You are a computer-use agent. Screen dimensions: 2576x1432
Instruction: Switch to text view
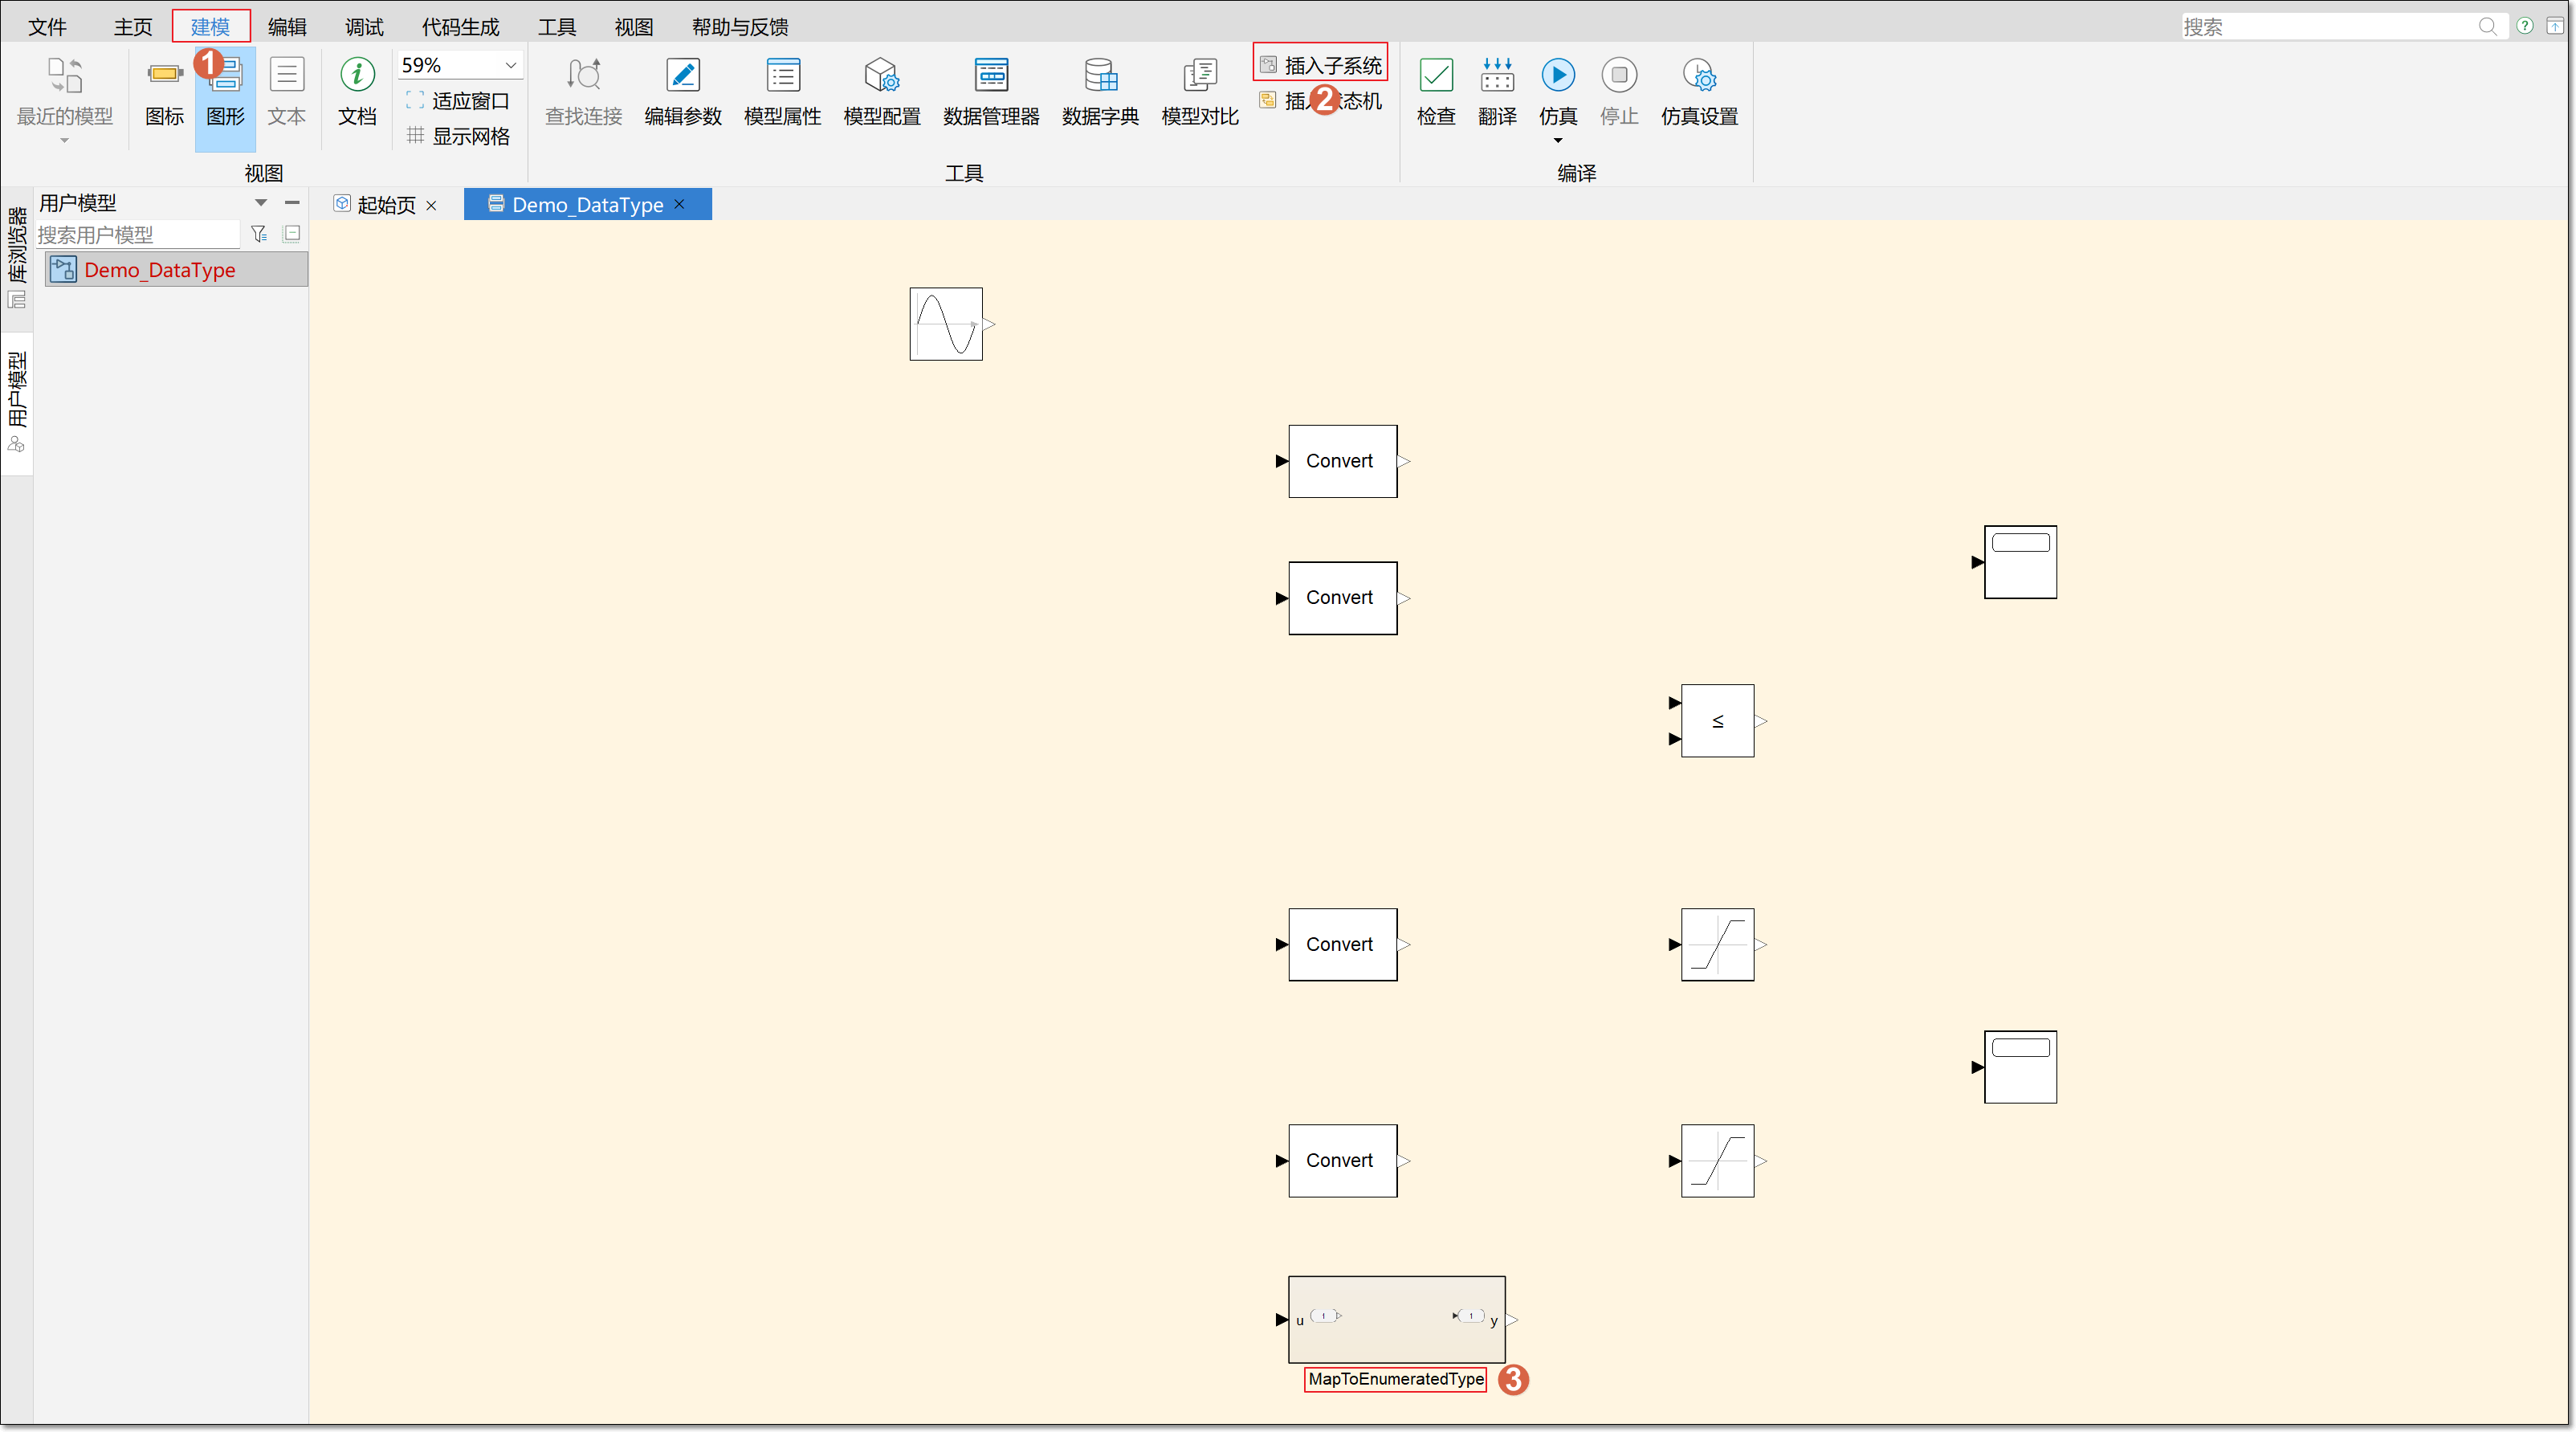tap(286, 92)
